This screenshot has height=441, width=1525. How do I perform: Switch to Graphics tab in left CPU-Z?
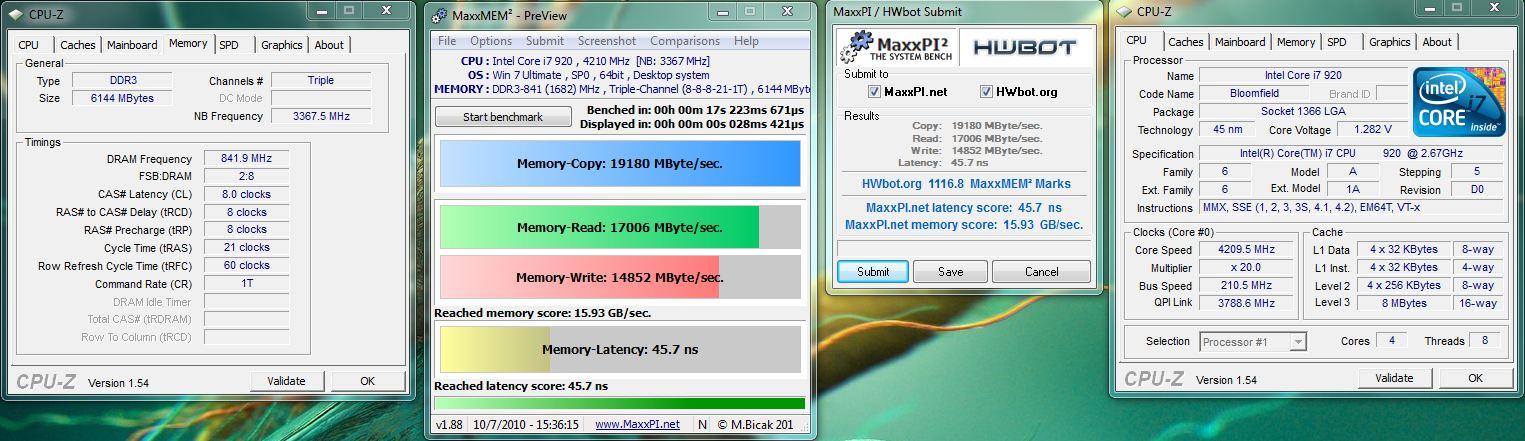point(282,45)
